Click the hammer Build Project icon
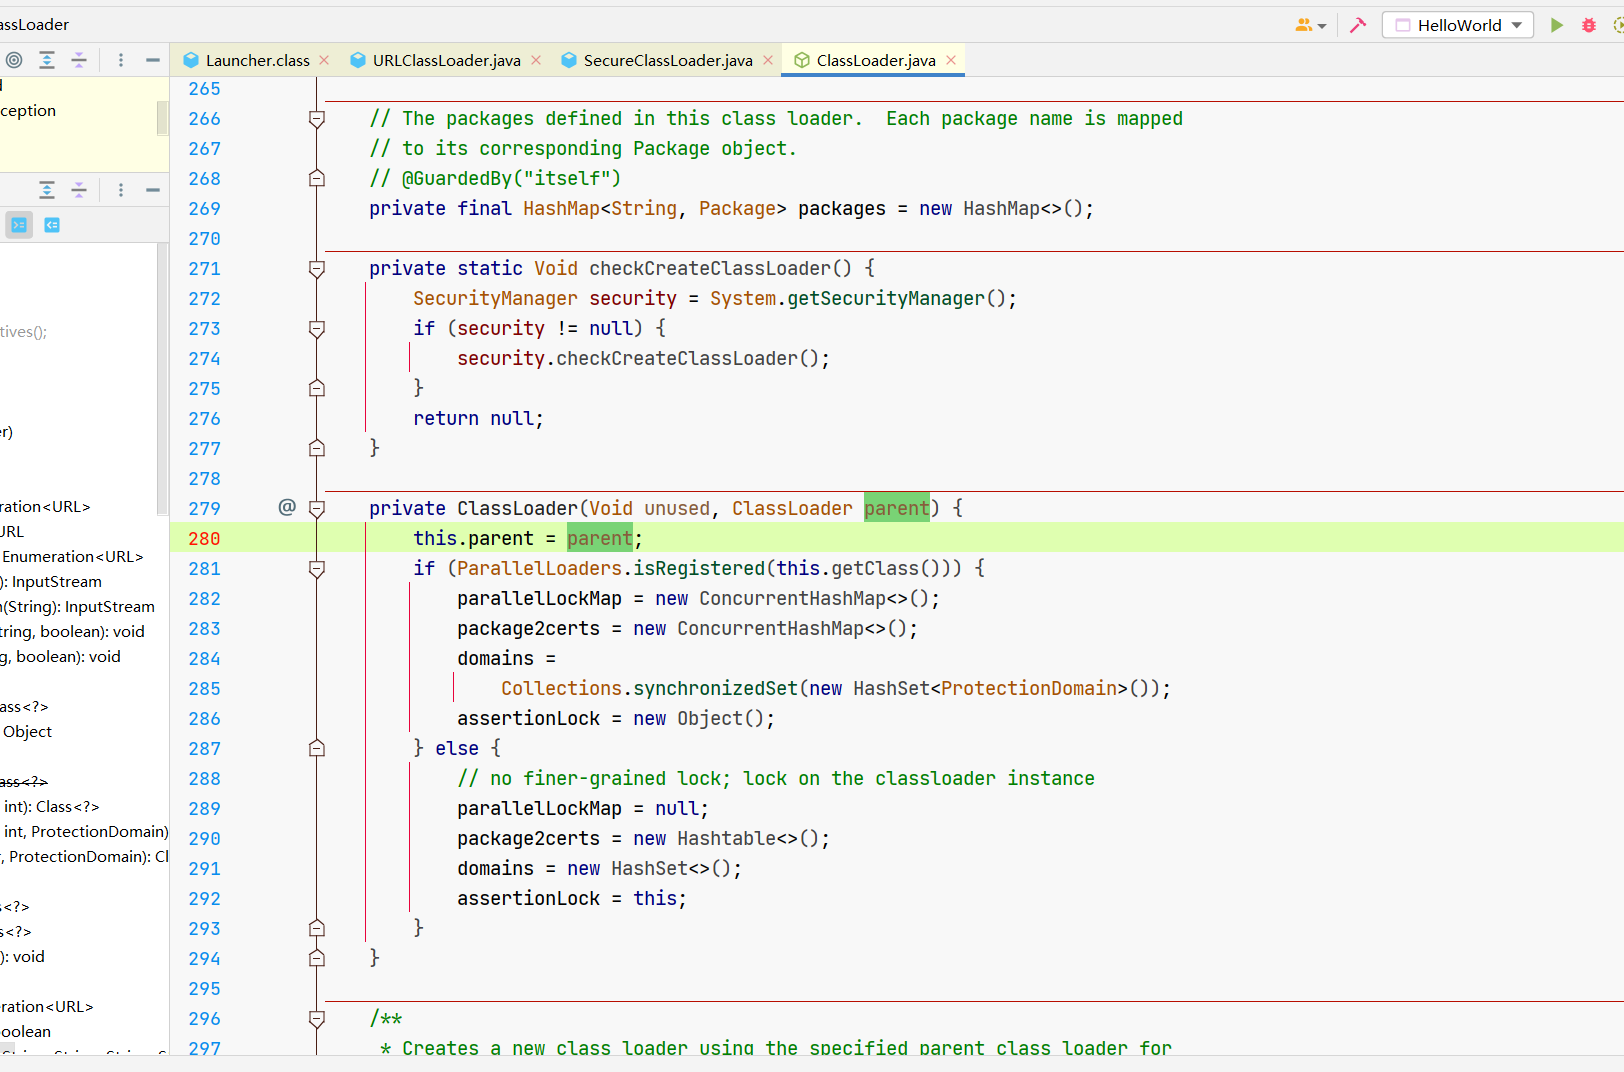Screen dimensions: 1624x1072 (x=1358, y=25)
